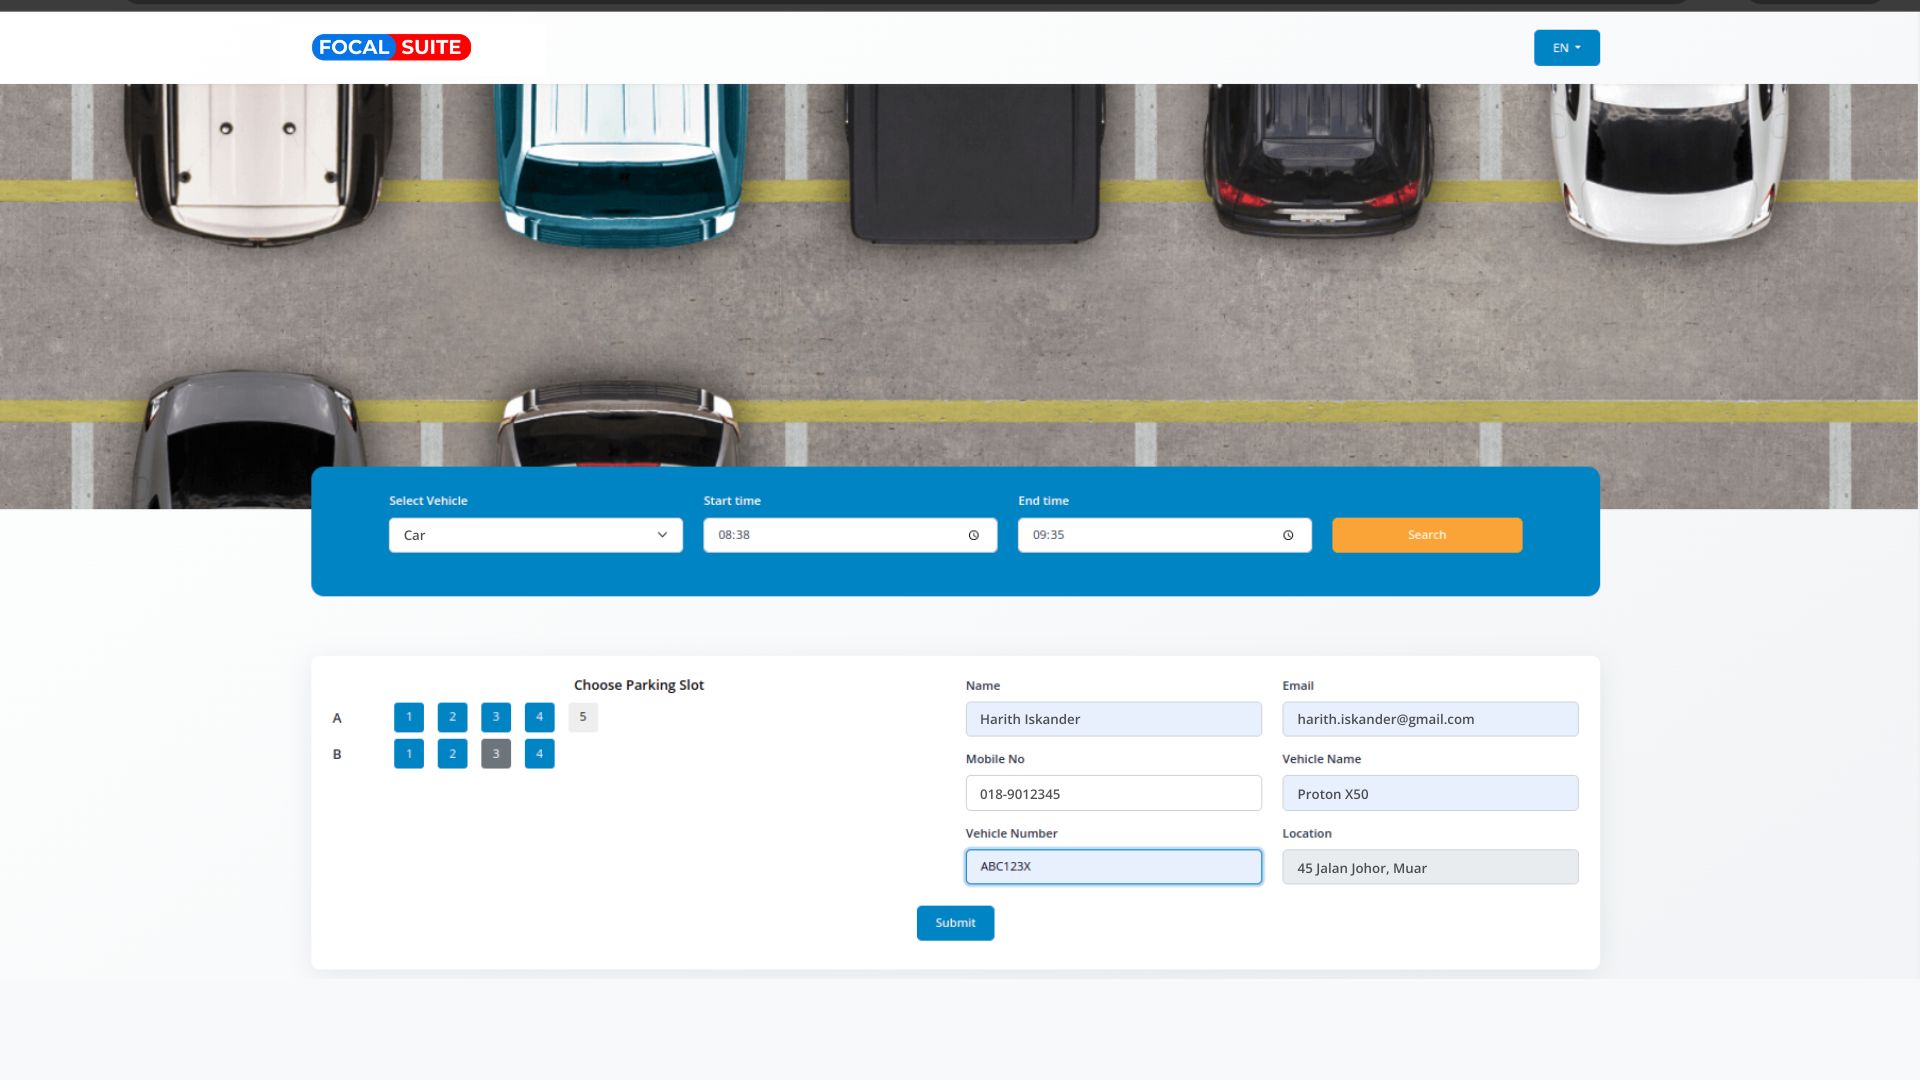The height and width of the screenshot is (1080, 1920).
Task: Toggle parking slot A3
Action: pyautogui.click(x=496, y=717)
